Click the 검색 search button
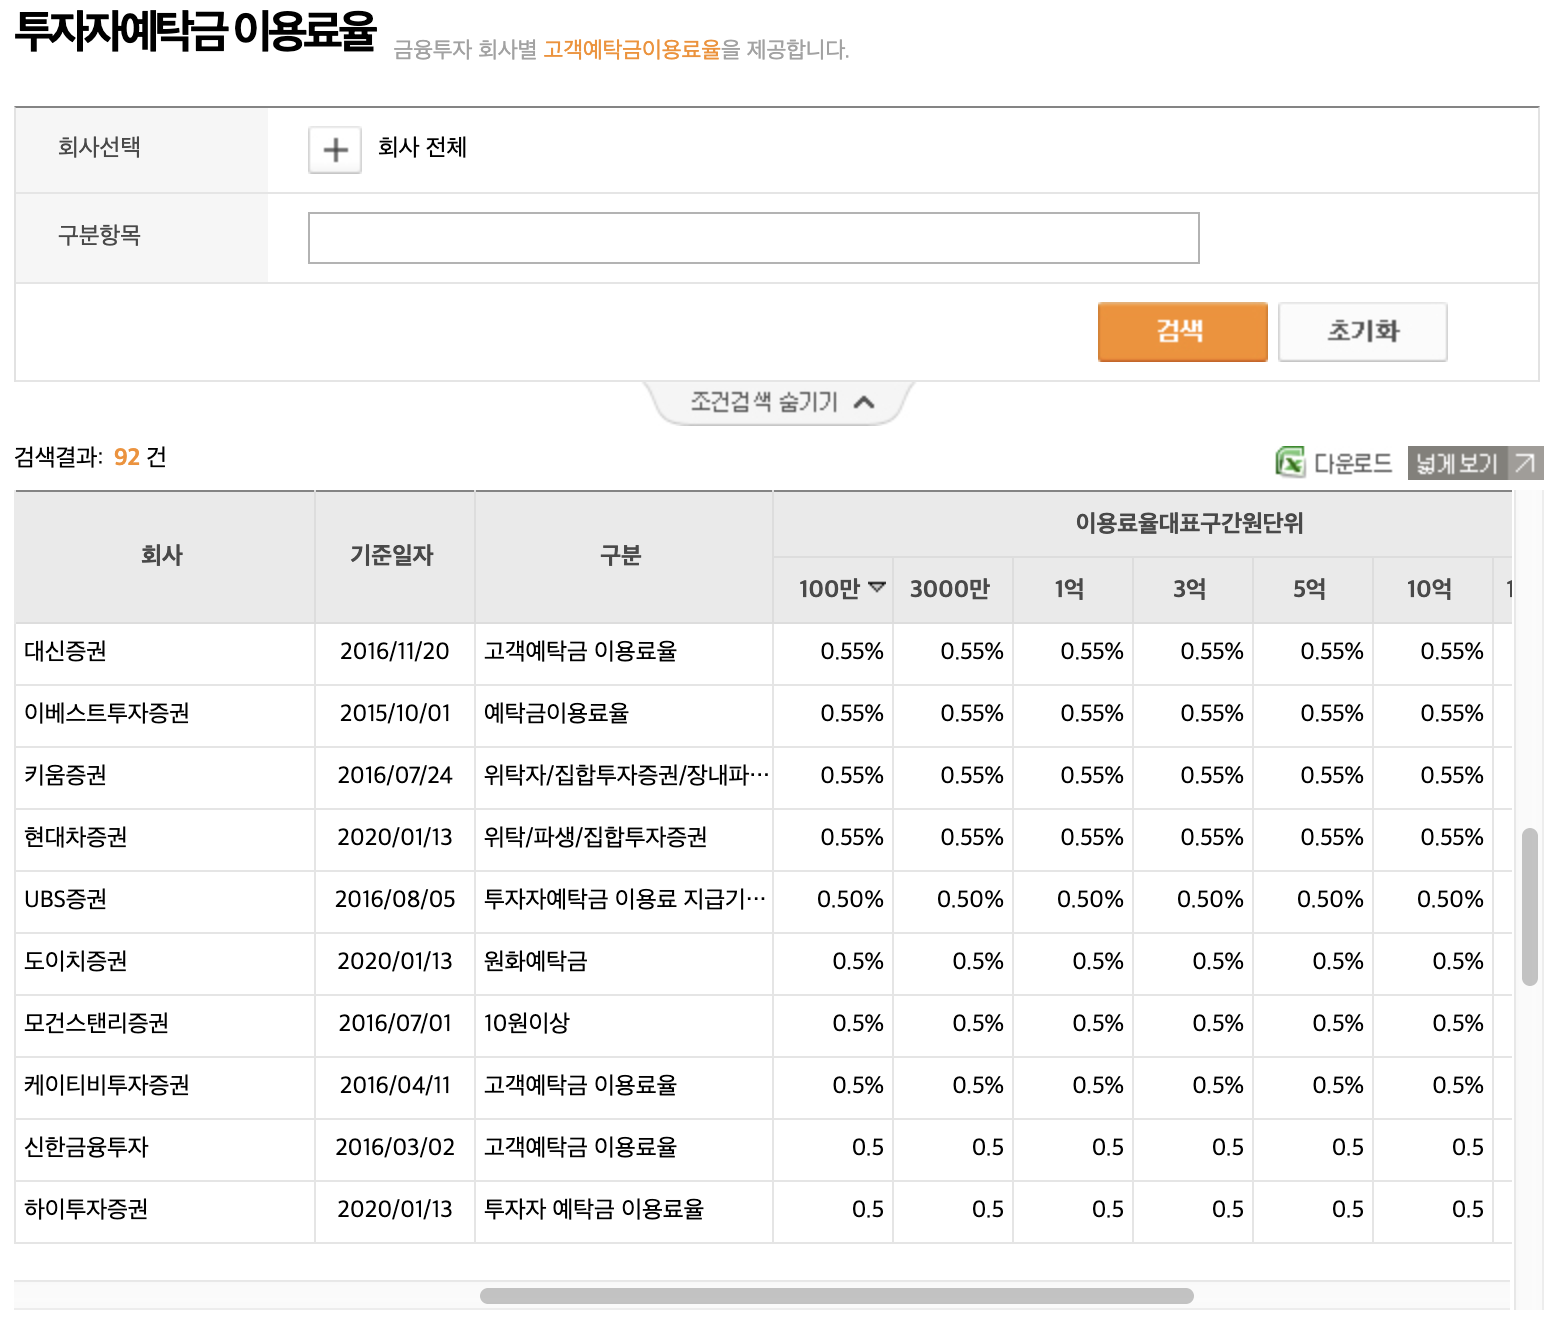 pos(1182,331)
